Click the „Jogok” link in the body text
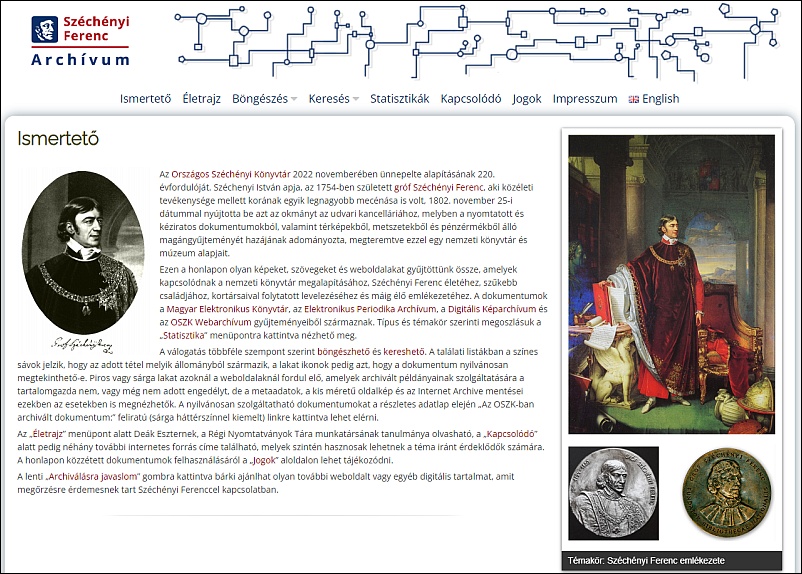This screenshot has height=574, width=802. 262,460
